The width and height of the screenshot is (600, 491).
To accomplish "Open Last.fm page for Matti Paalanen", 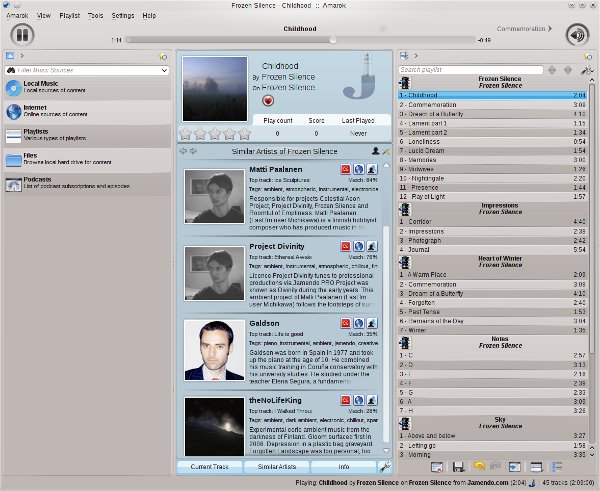I will pos(345,170).
